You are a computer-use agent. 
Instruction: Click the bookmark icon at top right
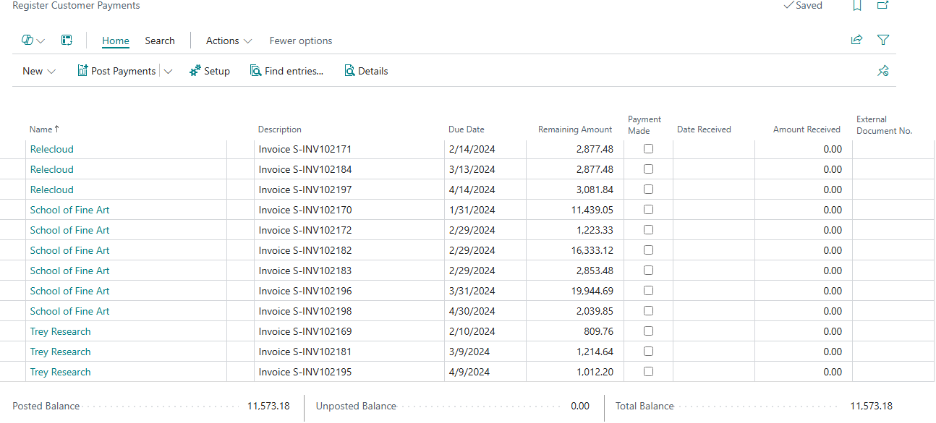857,6
